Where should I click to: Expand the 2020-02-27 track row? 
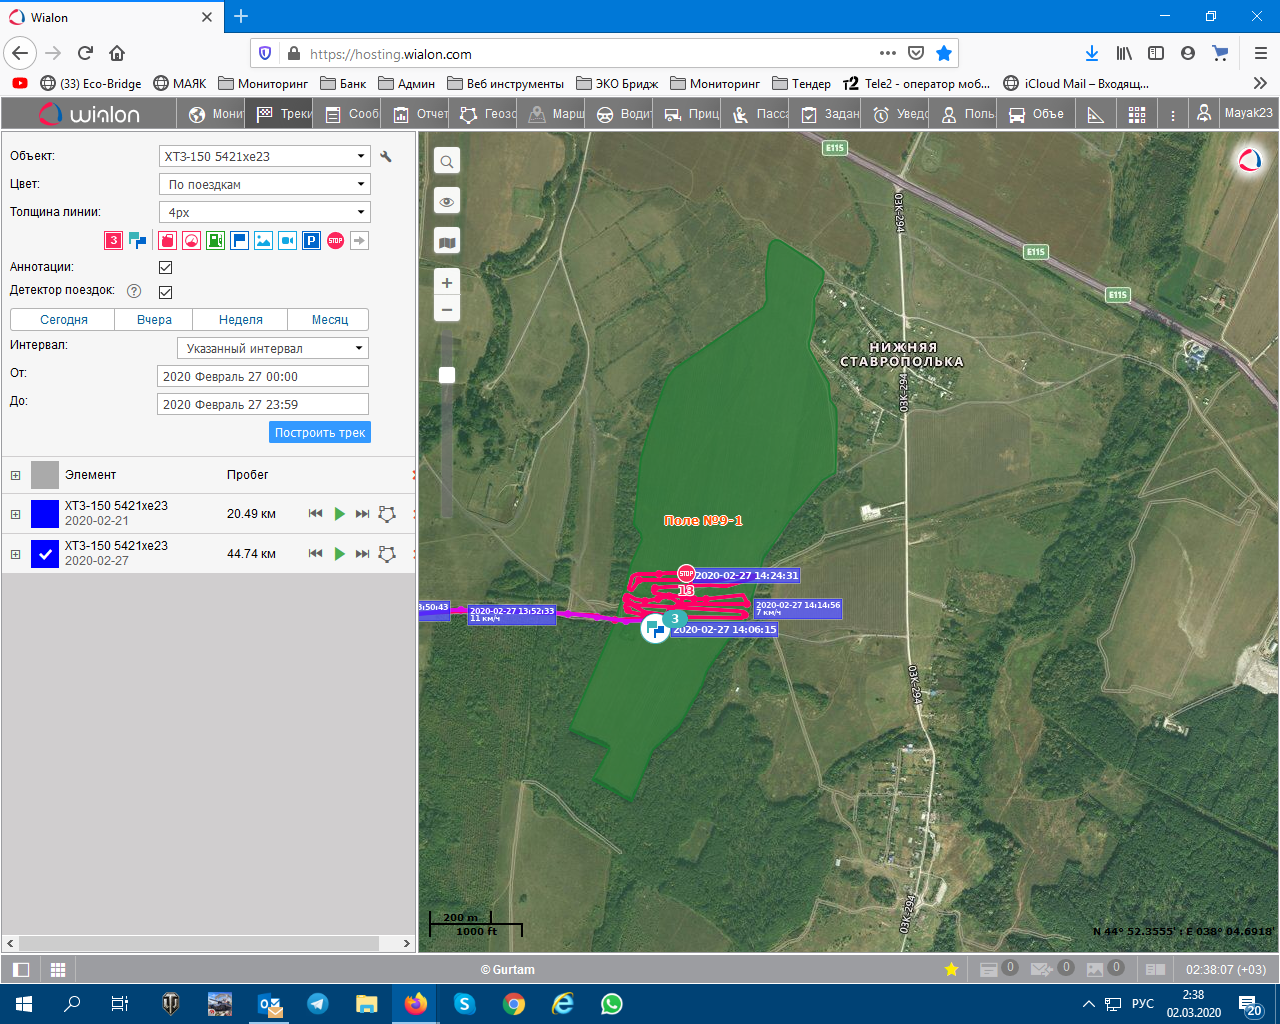(15, 554)
